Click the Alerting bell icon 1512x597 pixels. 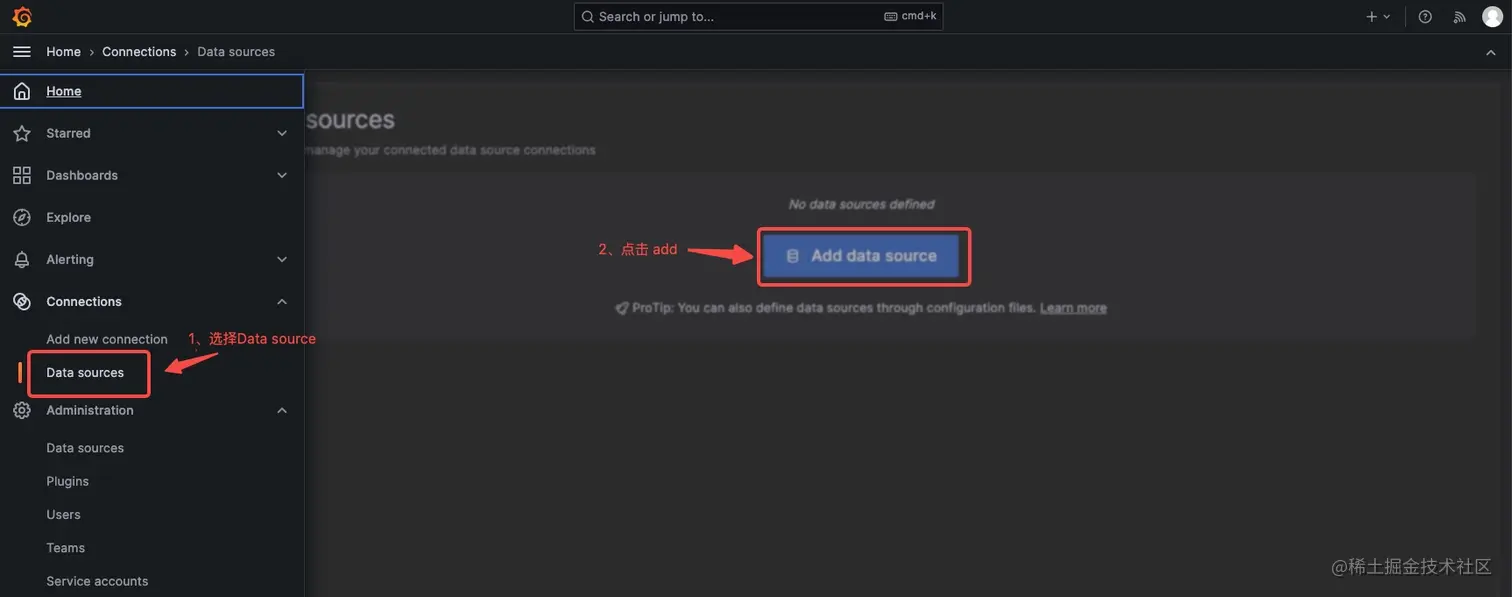22,259
